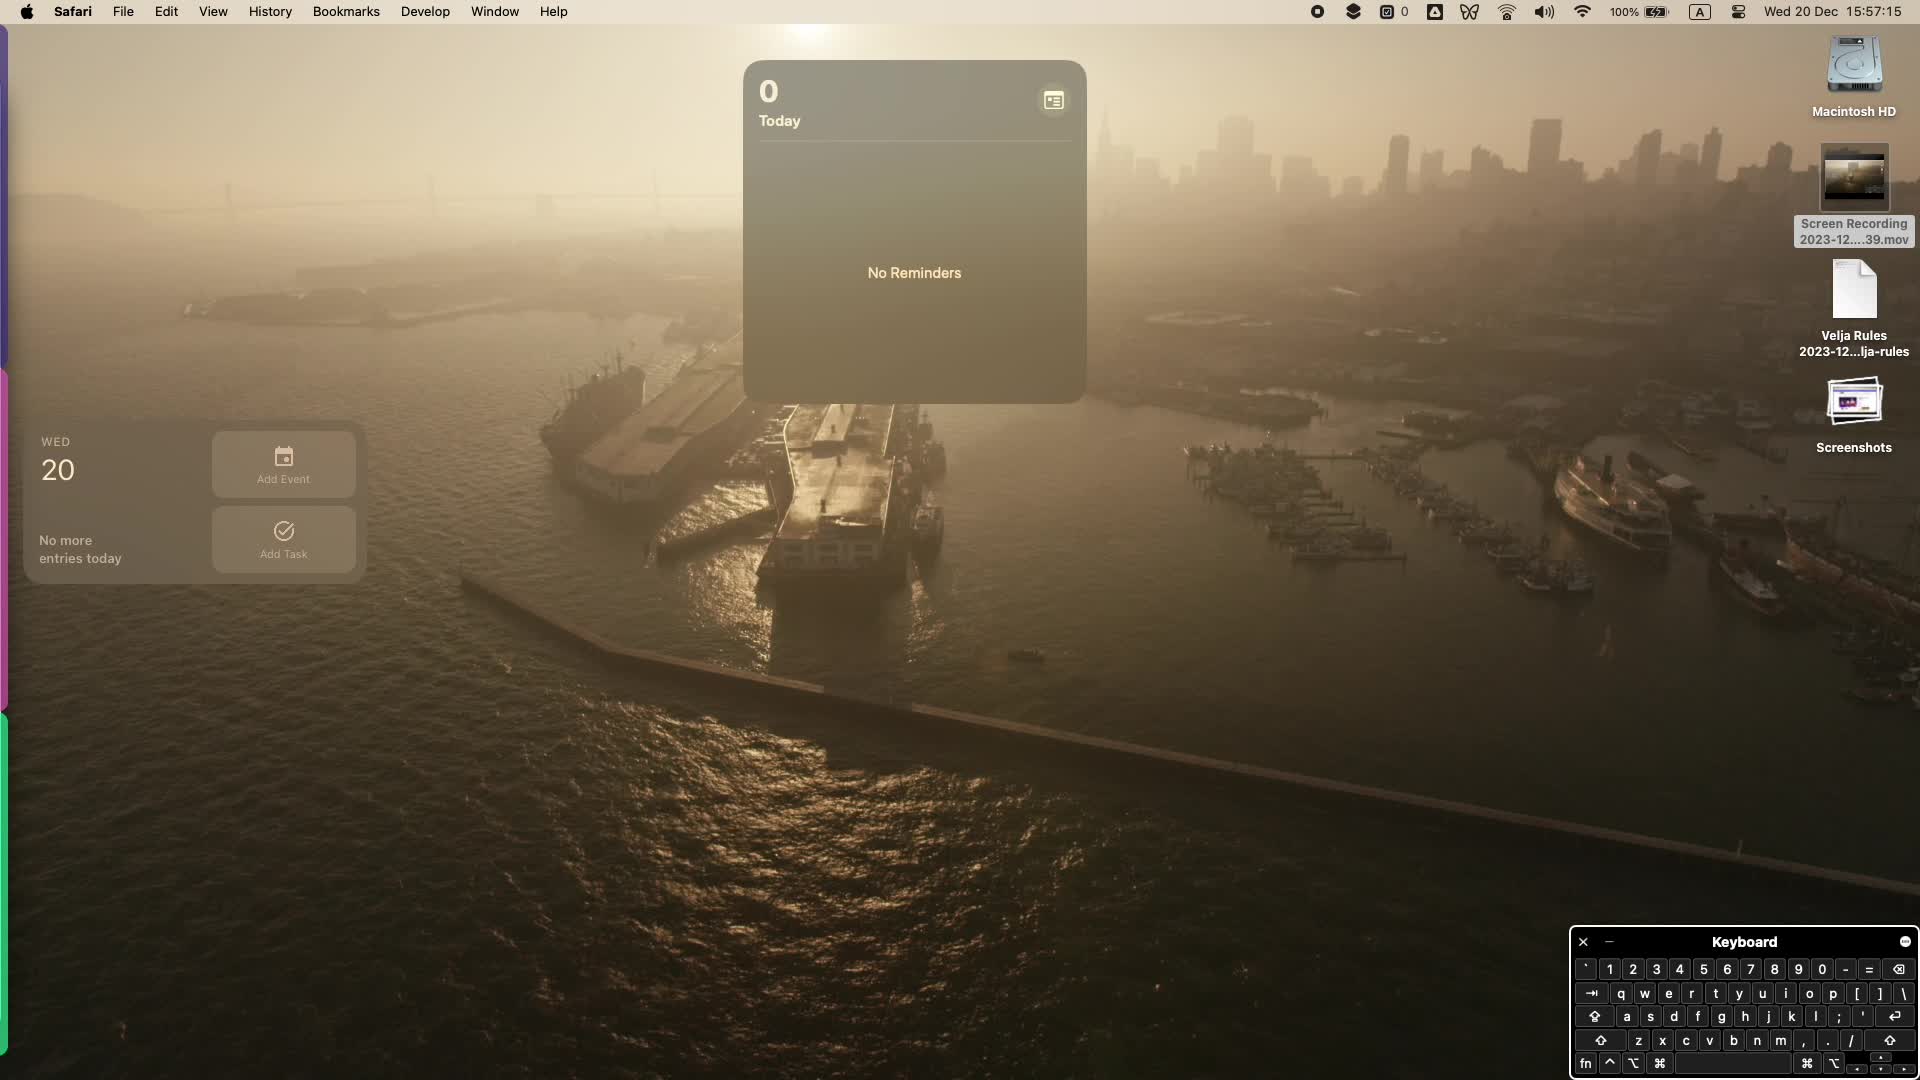Image resolution: width=1920 pixels, height=1080 pixels.
Task: Click the 'A' input source menu bar icon
Action: [x=1699, y=11]
